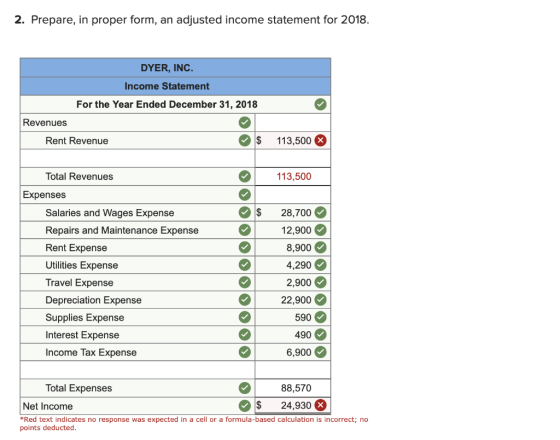Click the Rent Revenue label
The height and width of the screenshot is (440, 560).
(76, 141)
